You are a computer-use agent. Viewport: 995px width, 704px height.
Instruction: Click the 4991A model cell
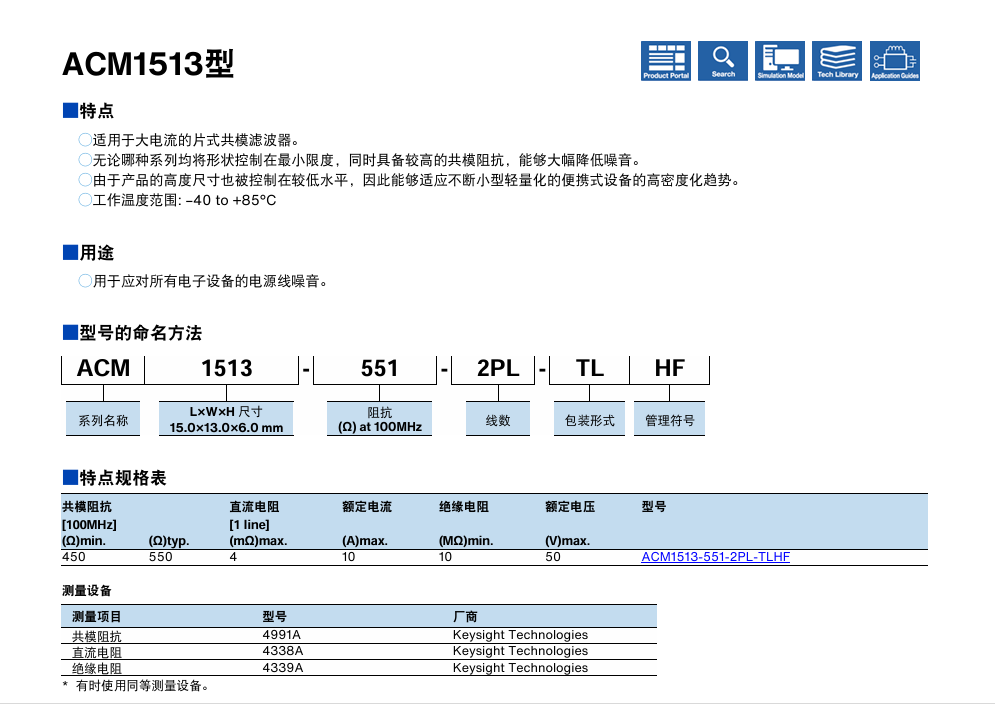pos(282,635)
